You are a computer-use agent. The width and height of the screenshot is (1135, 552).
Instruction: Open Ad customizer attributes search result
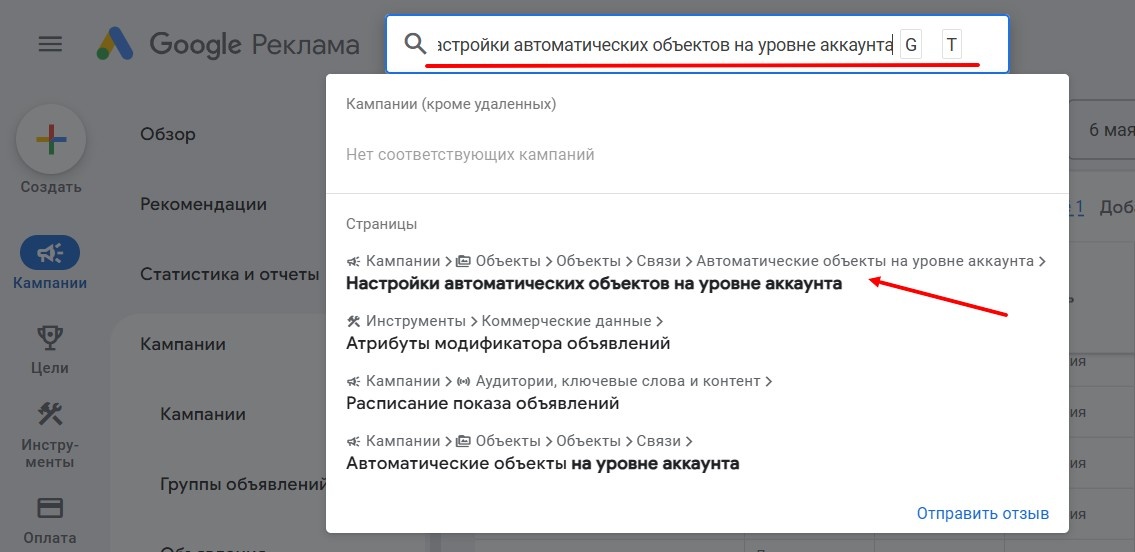coord(508,343)
